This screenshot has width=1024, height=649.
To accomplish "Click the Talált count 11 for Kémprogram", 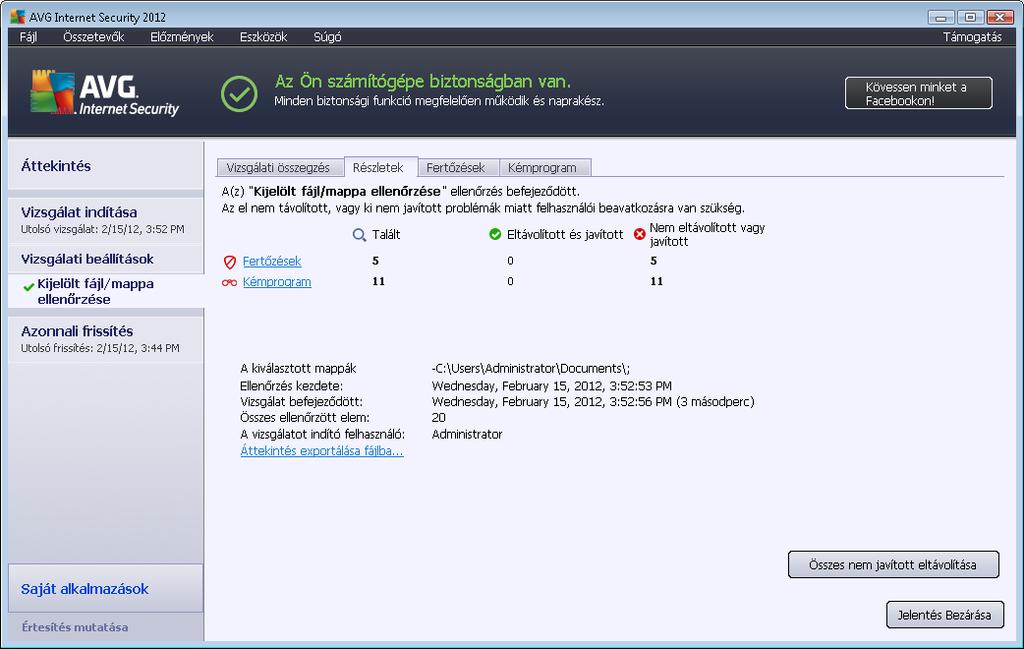I will pos(379,281).
